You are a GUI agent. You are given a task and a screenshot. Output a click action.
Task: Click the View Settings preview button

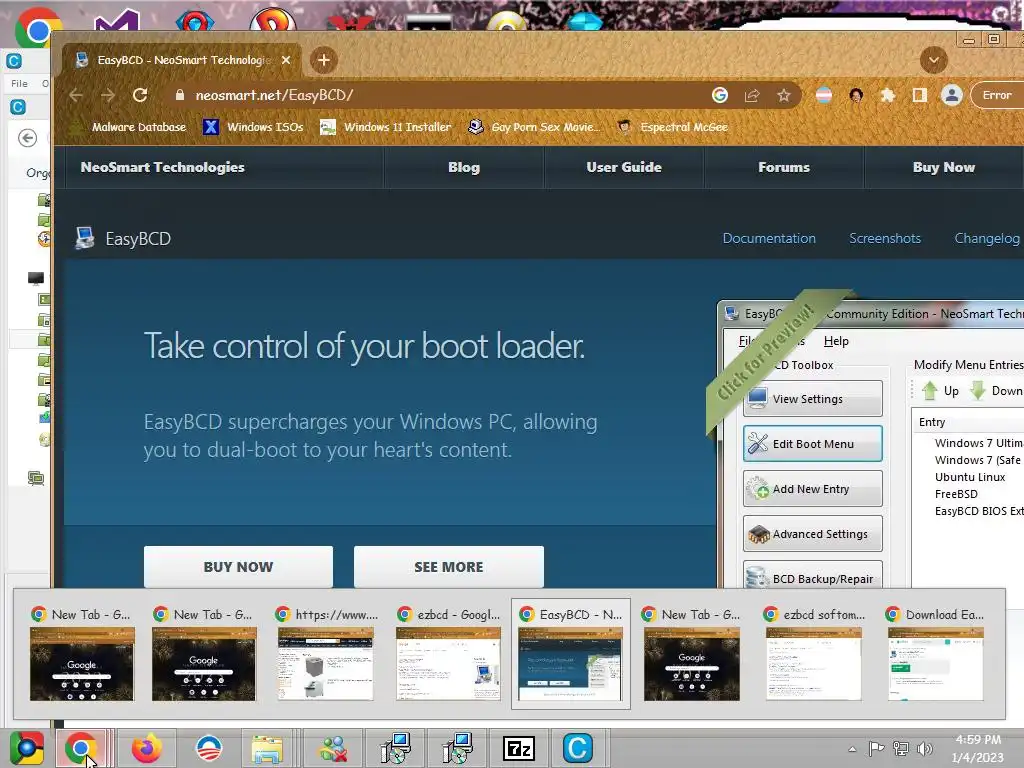[812, 398]
